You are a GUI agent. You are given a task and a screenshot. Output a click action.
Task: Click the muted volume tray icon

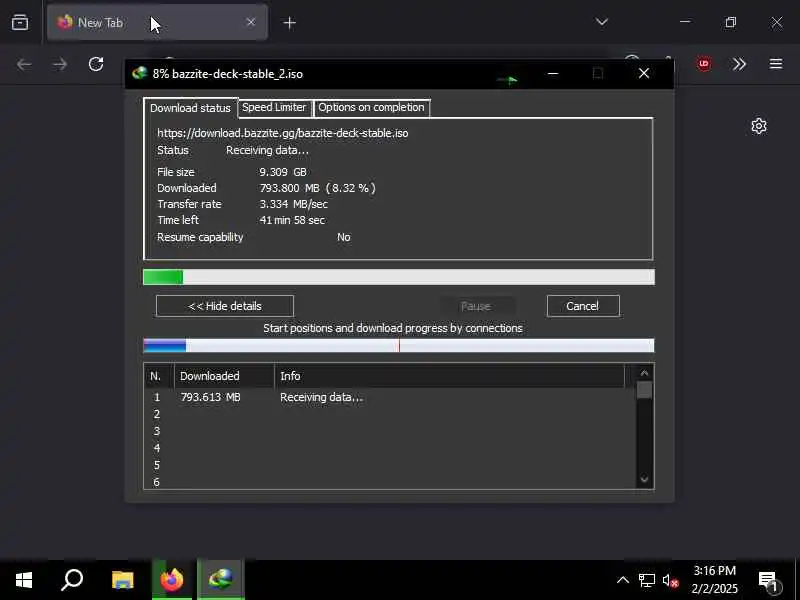click(x=670, y=580)
